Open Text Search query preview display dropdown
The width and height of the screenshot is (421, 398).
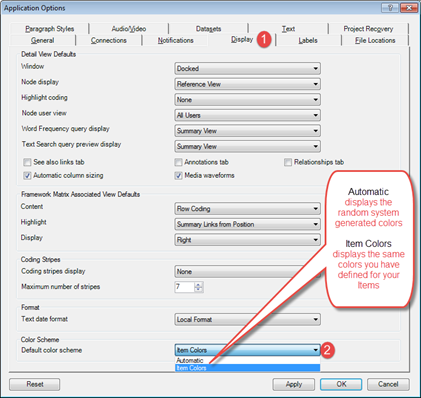[x=247, y=146]
